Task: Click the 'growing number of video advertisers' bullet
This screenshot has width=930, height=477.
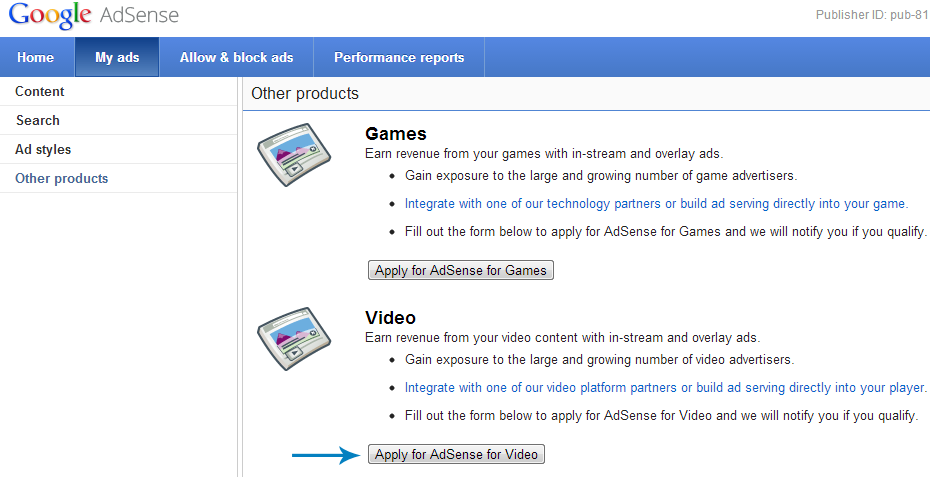Action: point(600,360)
